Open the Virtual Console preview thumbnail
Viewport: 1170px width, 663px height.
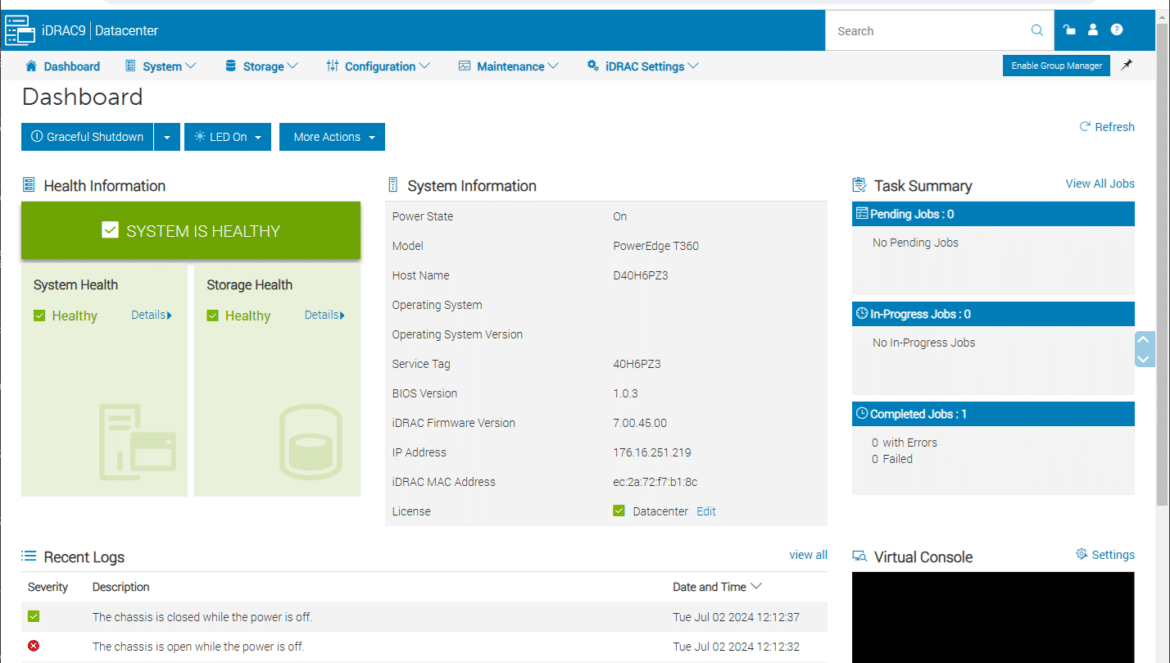click(993, 618)
